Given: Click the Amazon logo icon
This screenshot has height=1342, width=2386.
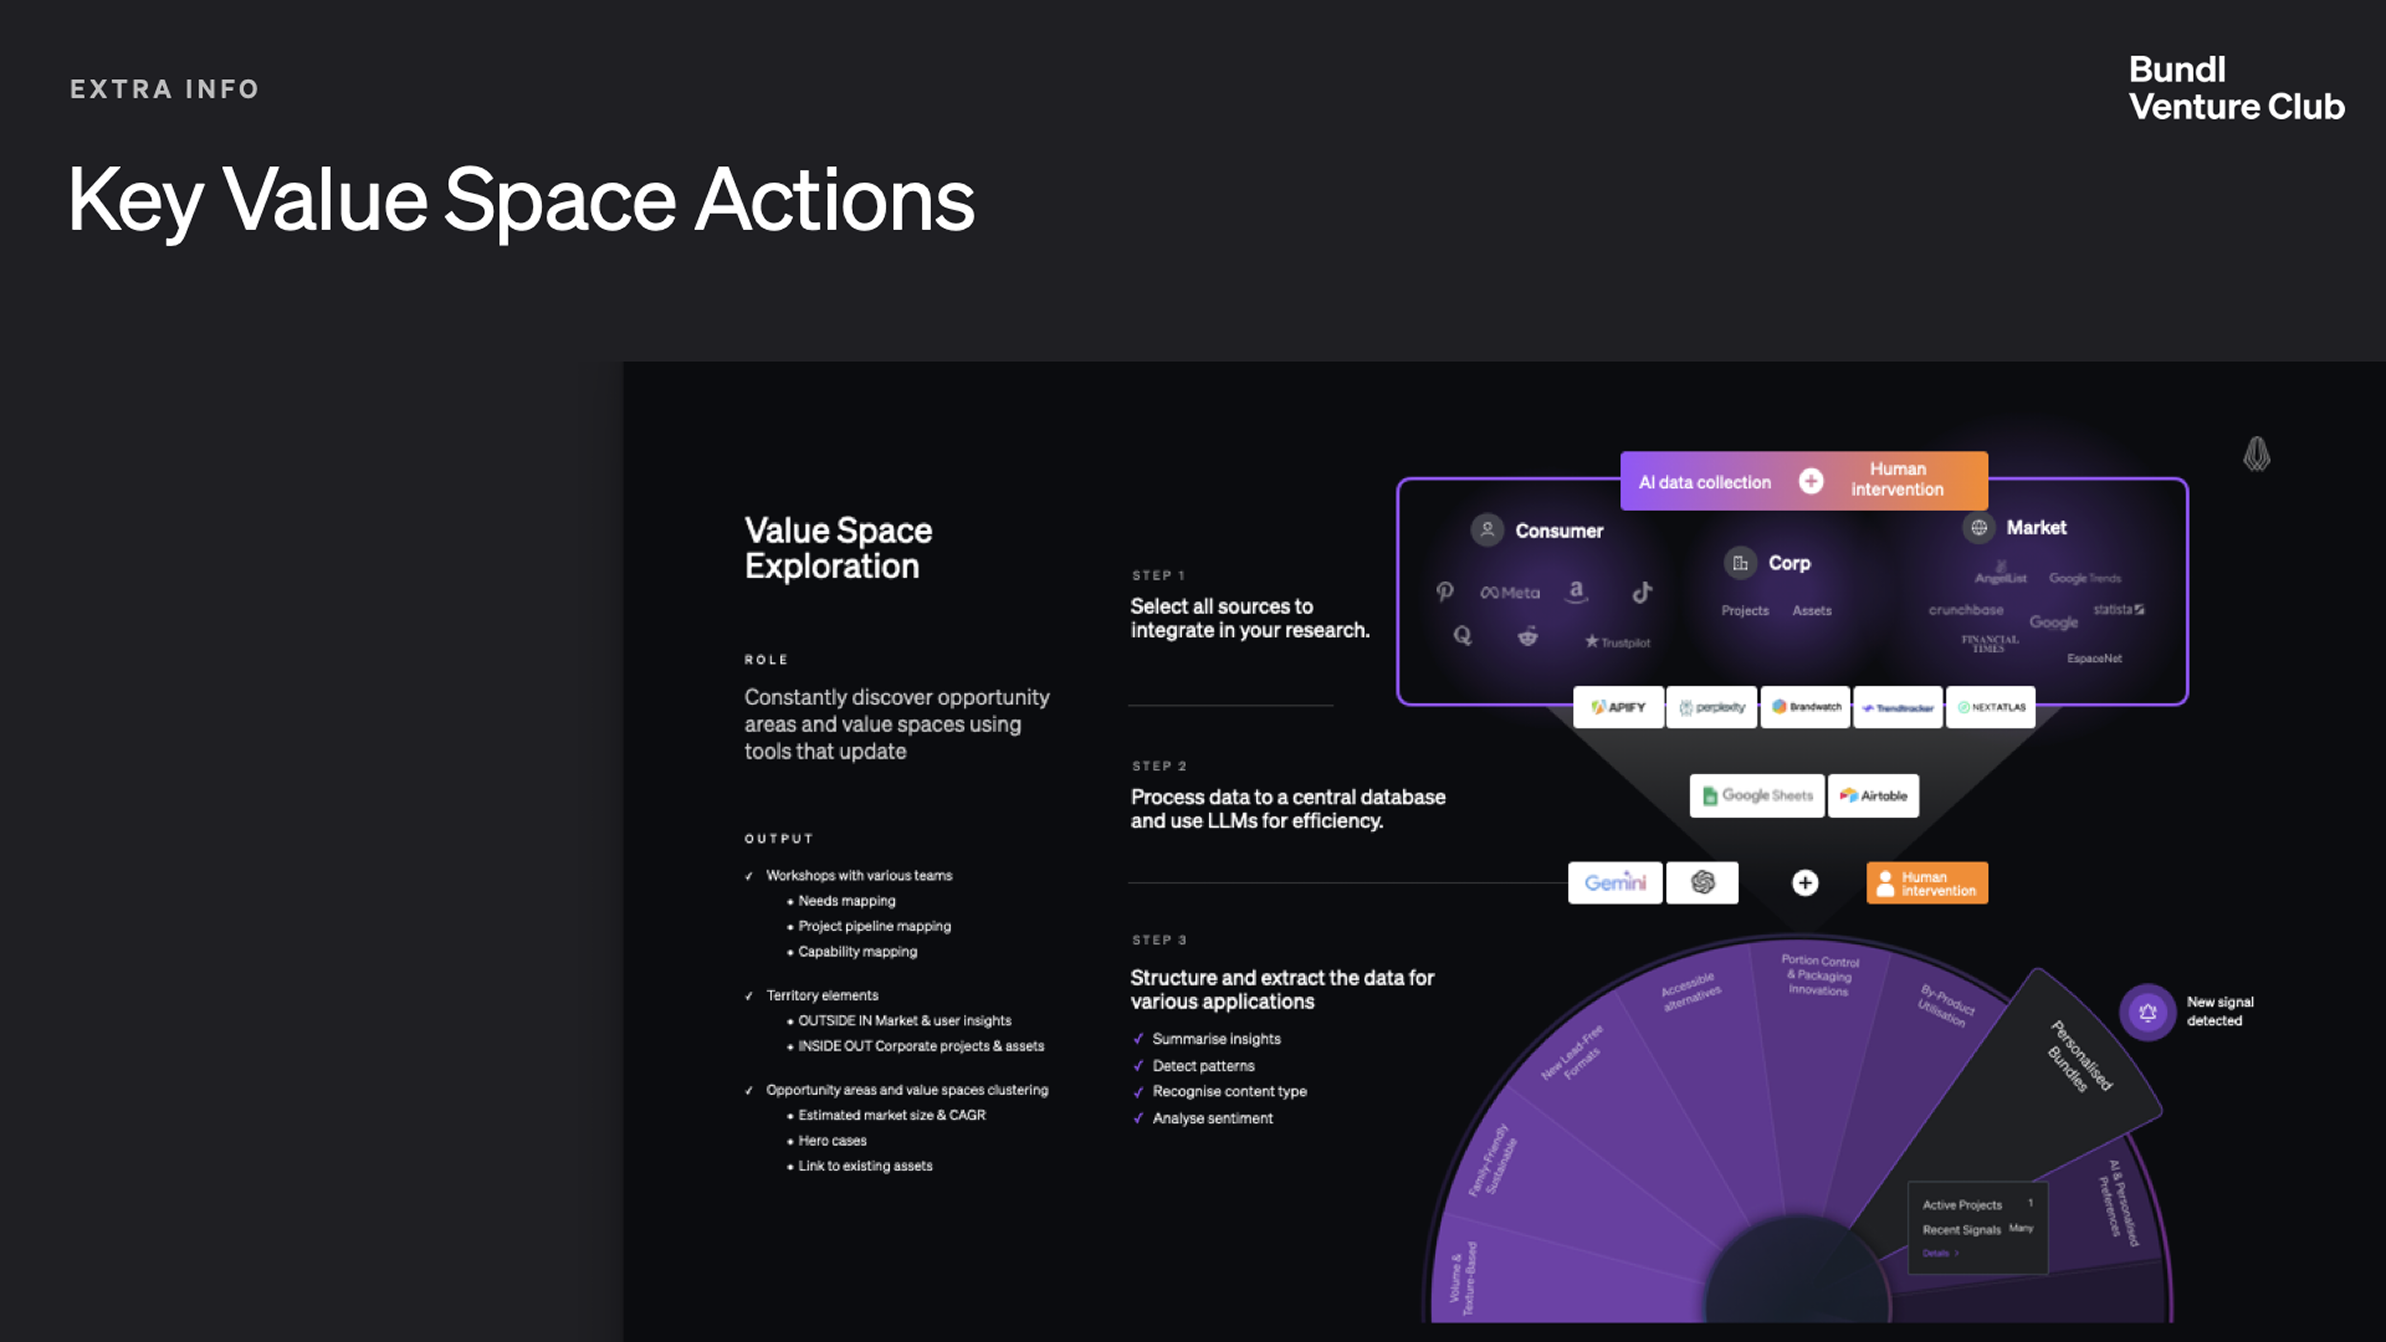Looking at the screenshot, I should (x=1577, y=591).
